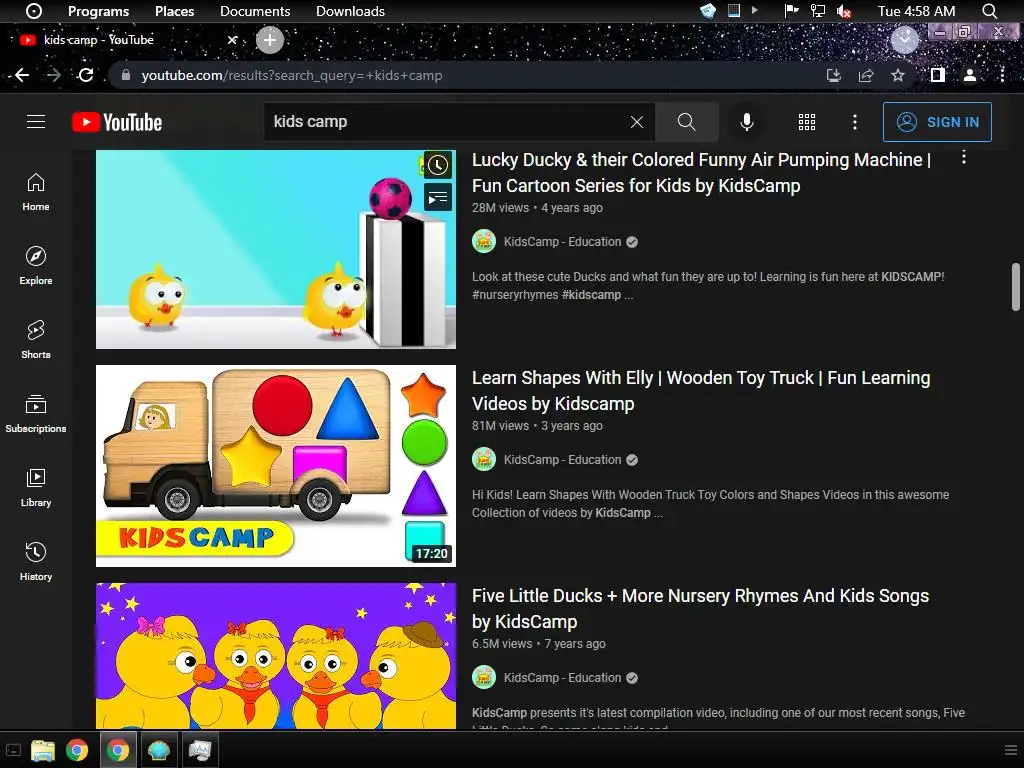Go to Home in the sidebar
This screenshot has width=1024, height=768.
(36, 192)
